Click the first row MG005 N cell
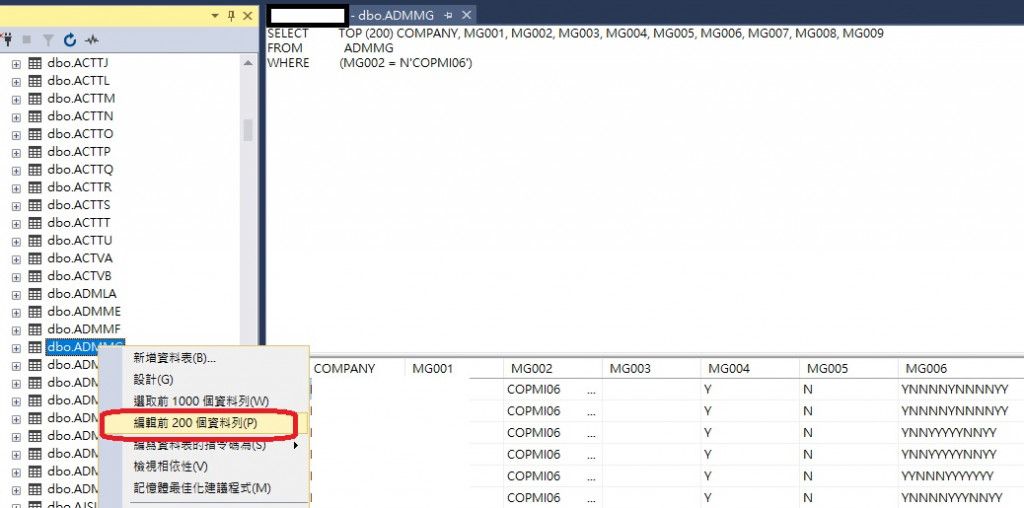 tap(848, 390)
